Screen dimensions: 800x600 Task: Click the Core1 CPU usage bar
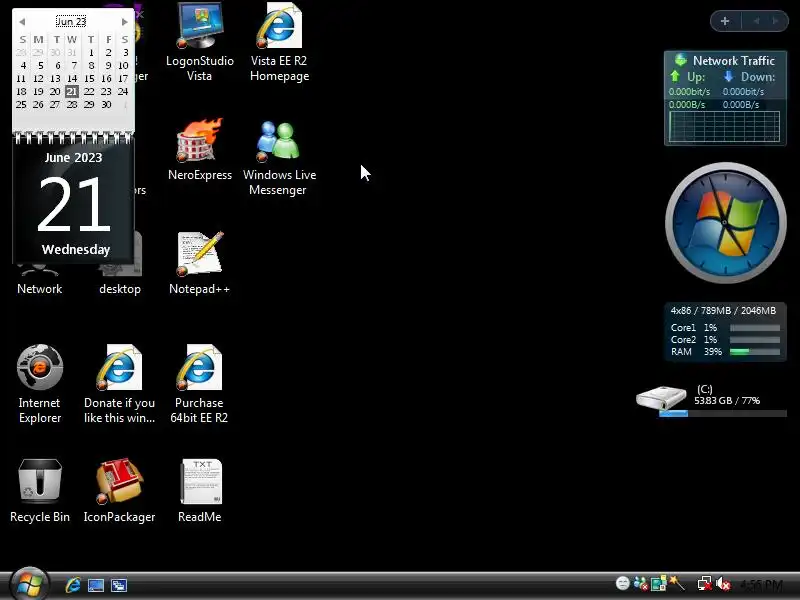point(755,328)
